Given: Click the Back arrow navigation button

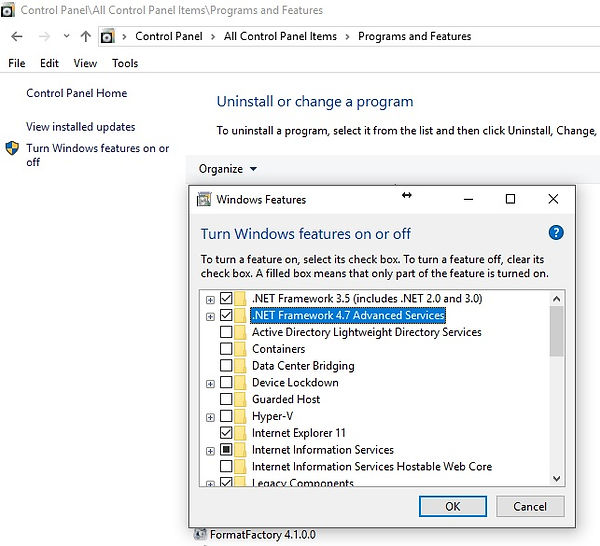Looking at the screenshot, I should [x=17, y=37].
